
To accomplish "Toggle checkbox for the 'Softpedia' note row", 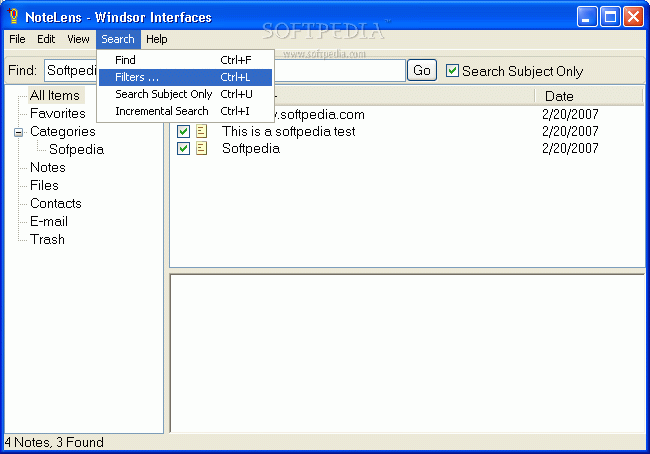I will coord(183,148).
